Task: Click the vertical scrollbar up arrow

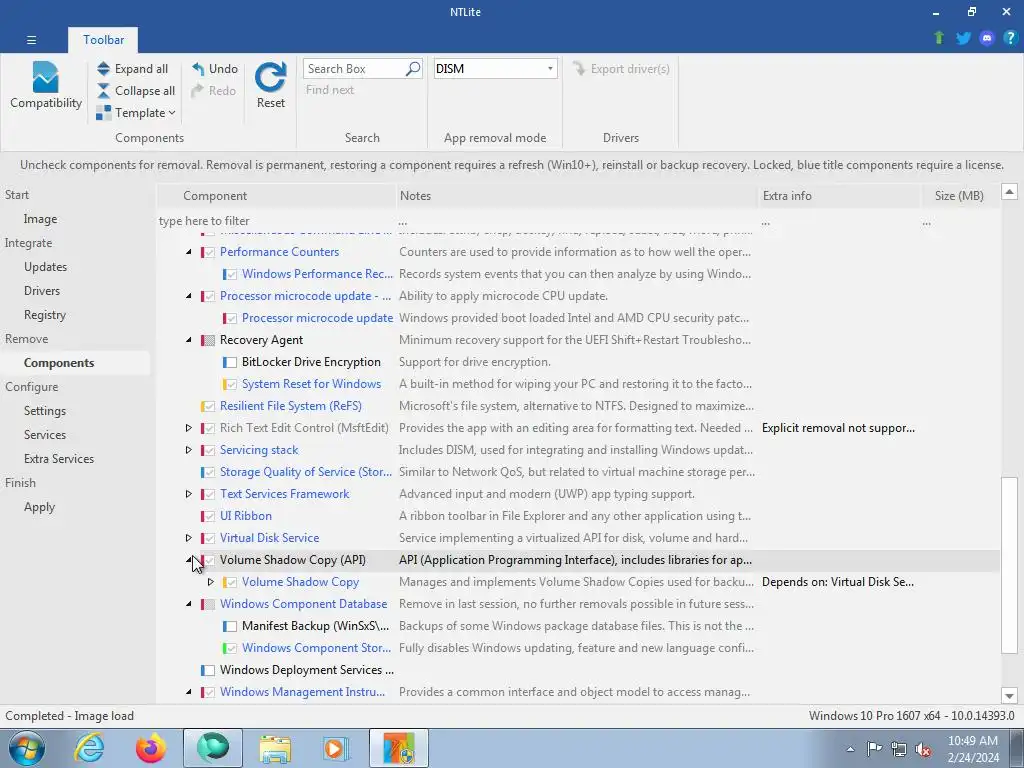Action: [x=1009, y=191]
